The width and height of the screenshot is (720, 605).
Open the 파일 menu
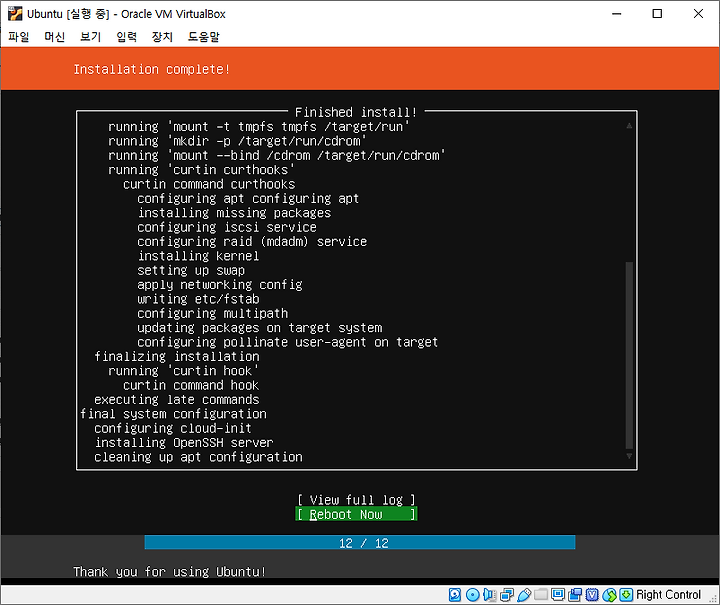pyautogui.click(x=19, y=37)
